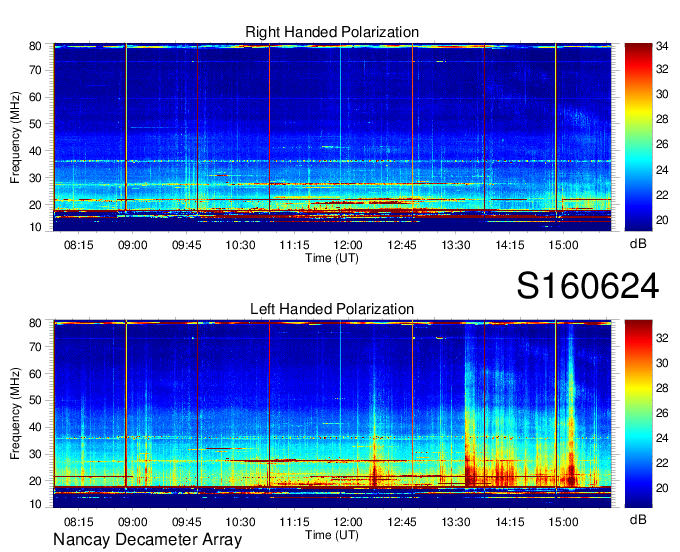Click the 34 value on upper colorbar
680x552 pixels.
click(x=662, y=46)
